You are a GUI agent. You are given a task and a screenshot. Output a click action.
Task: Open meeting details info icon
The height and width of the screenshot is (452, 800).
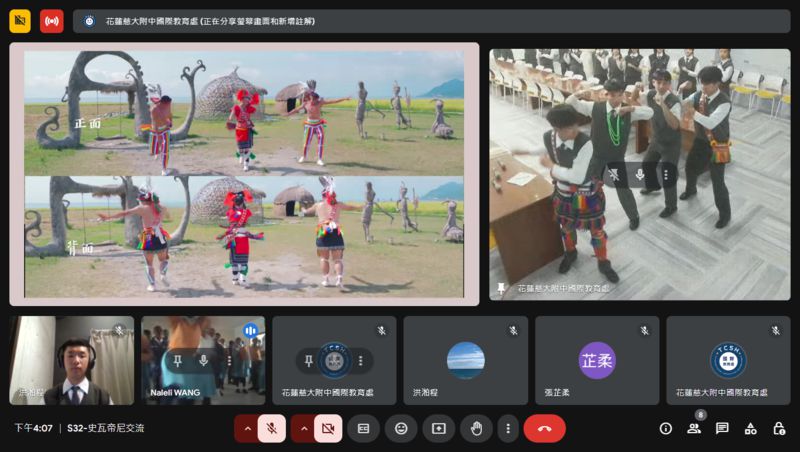pyautogui.click(x=665, y=428)
